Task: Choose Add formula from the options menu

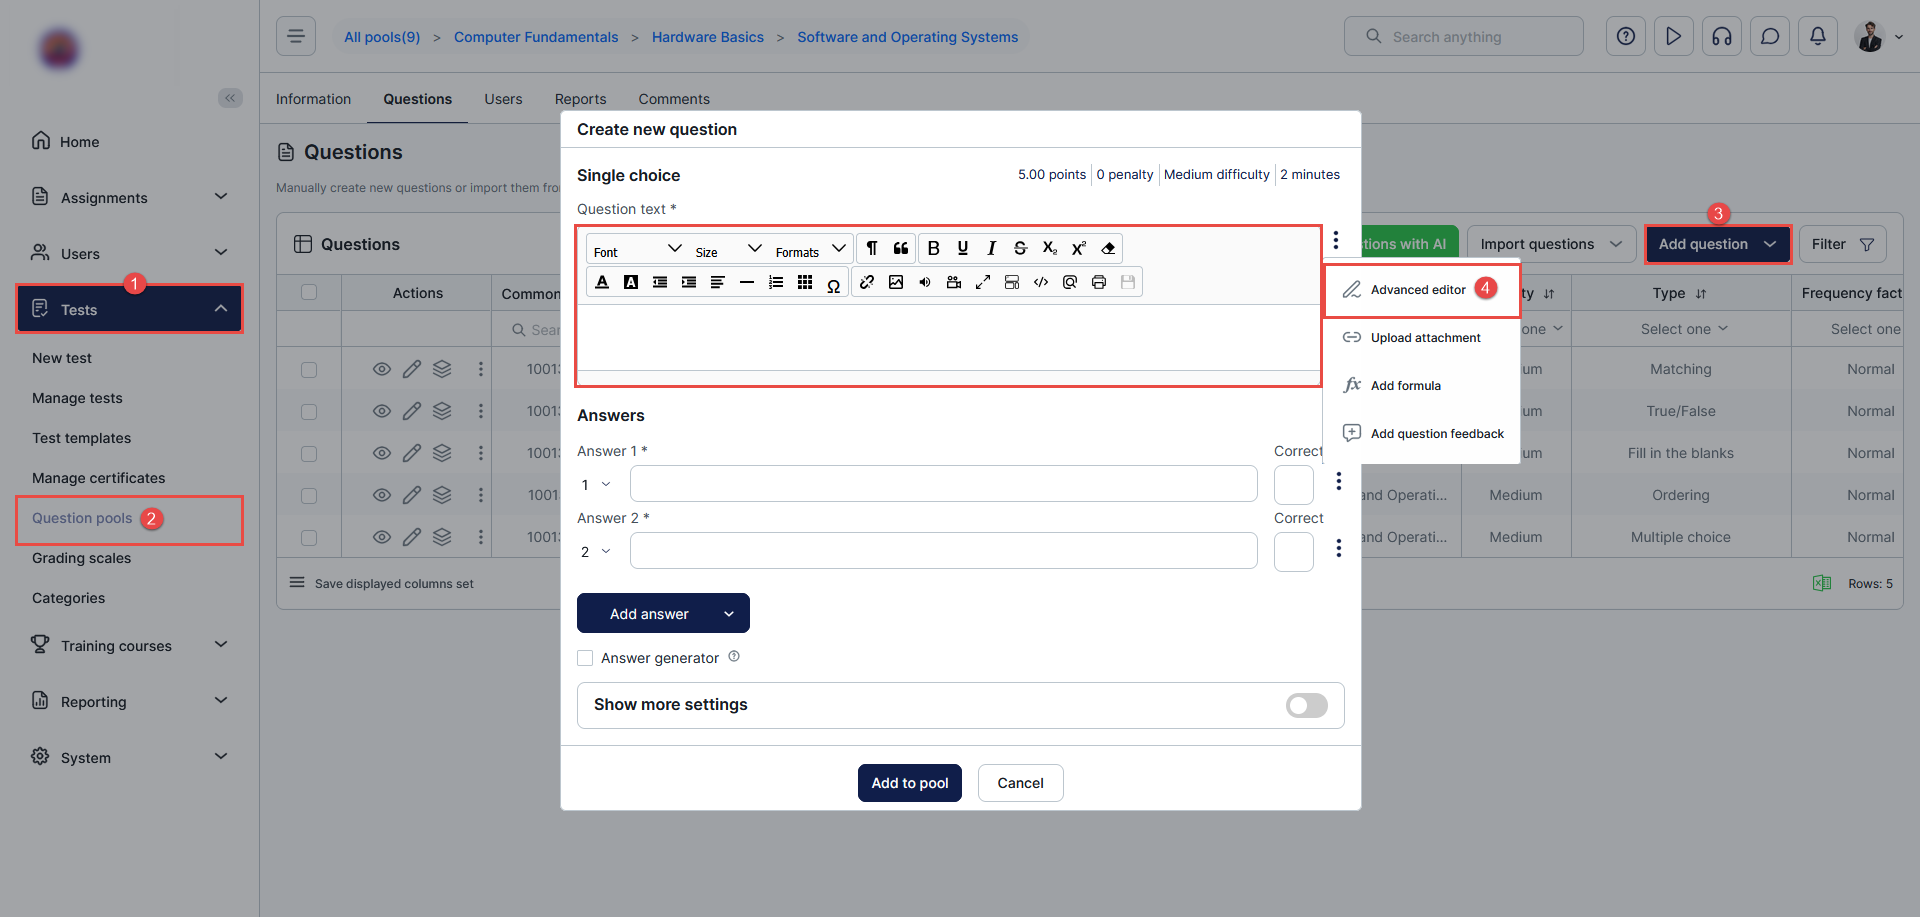Action: [x=1405, y=386]
